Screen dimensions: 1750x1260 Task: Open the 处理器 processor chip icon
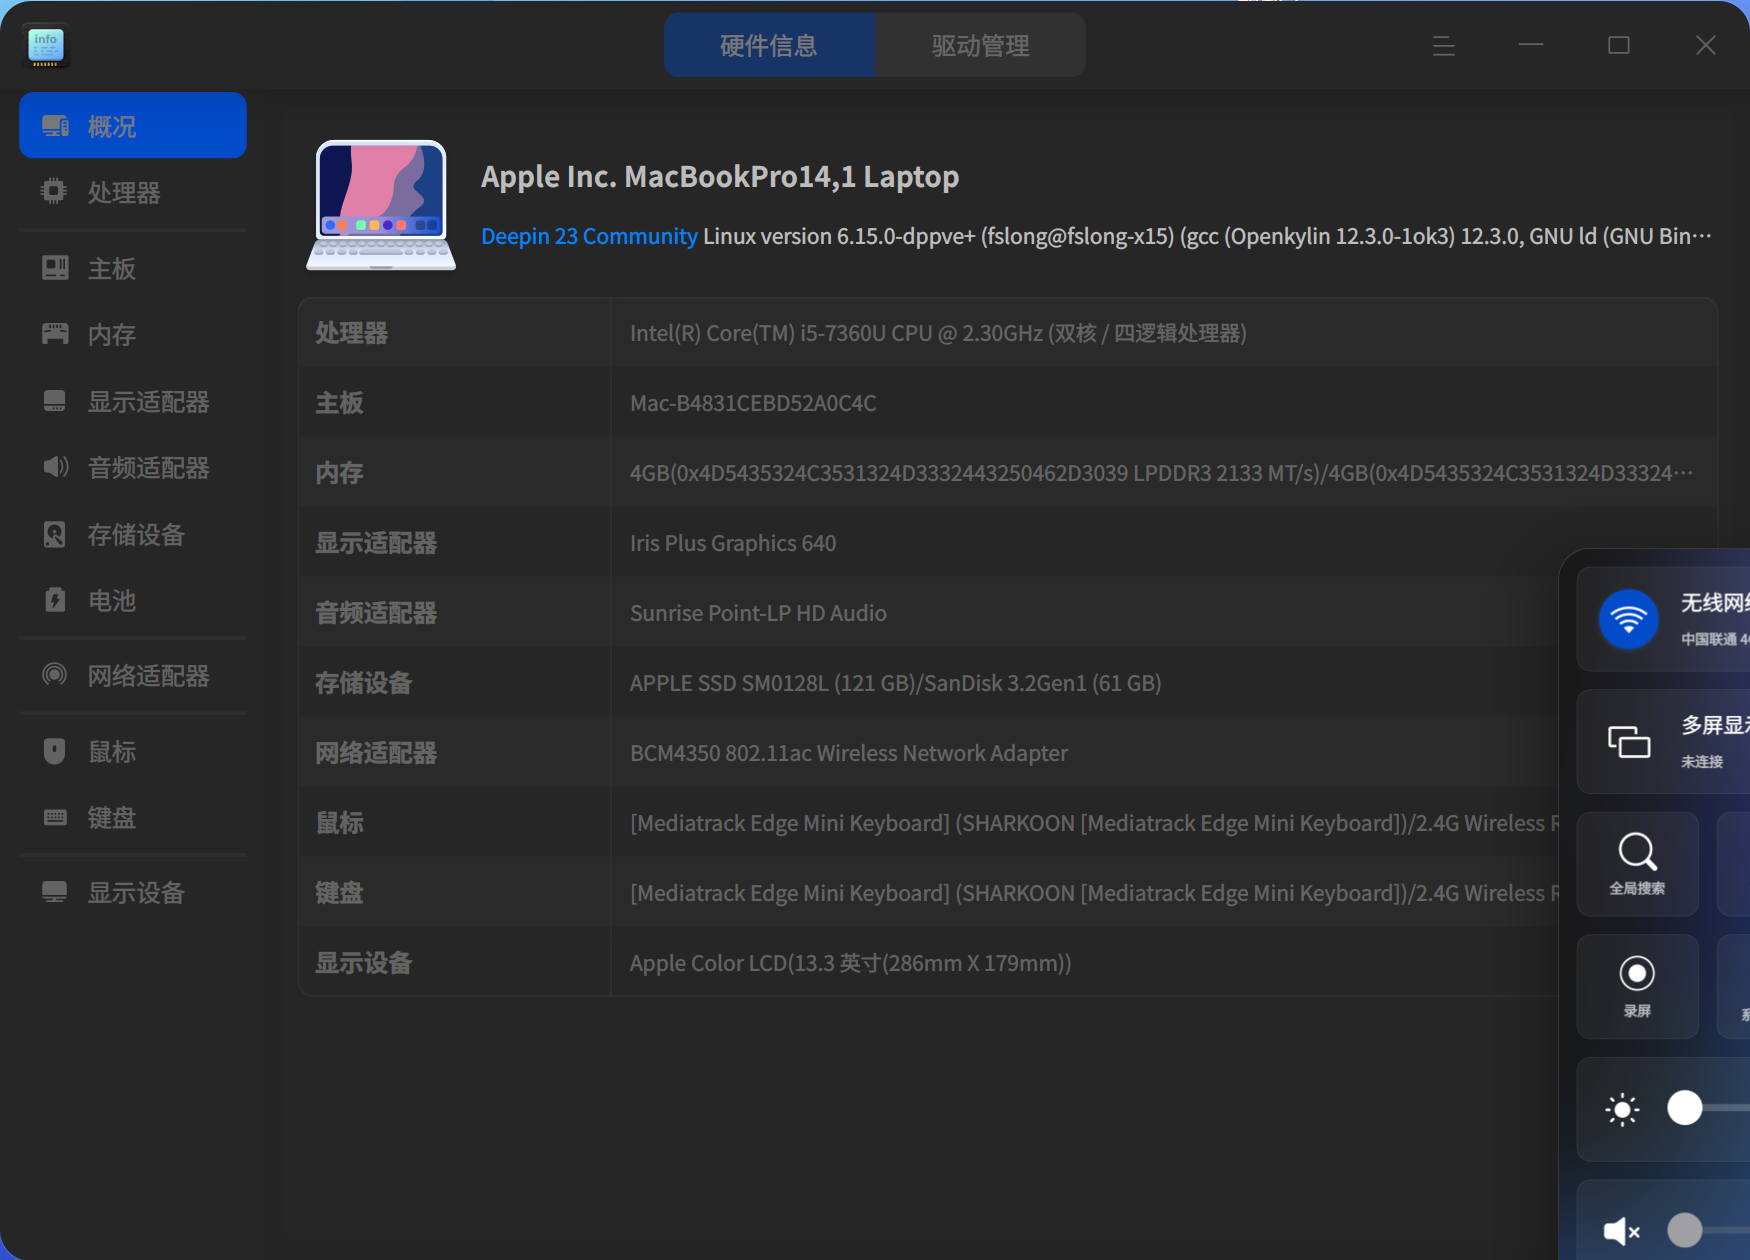[54, 192]
